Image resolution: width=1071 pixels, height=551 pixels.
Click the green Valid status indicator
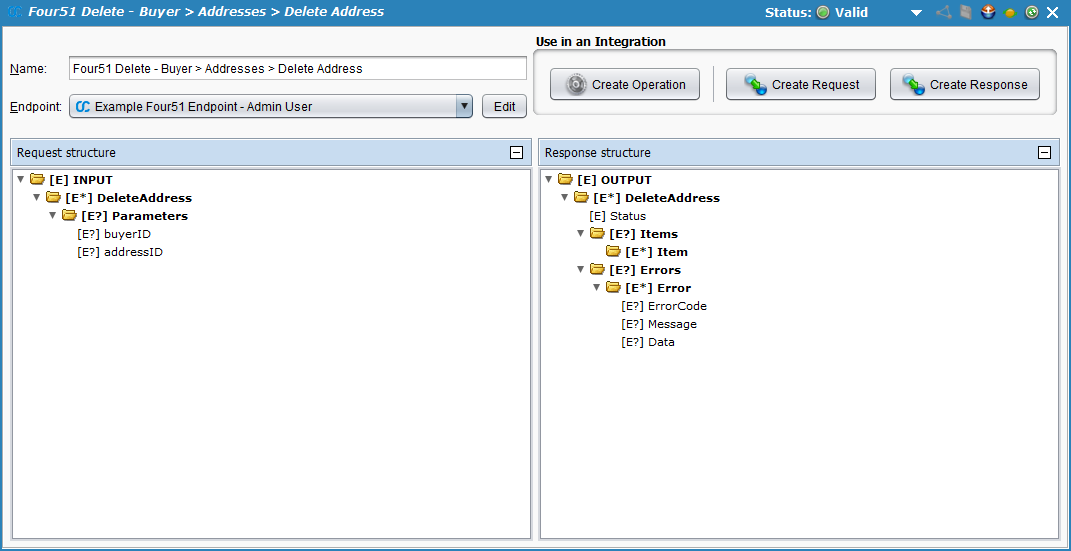click(x=823, y=13)
